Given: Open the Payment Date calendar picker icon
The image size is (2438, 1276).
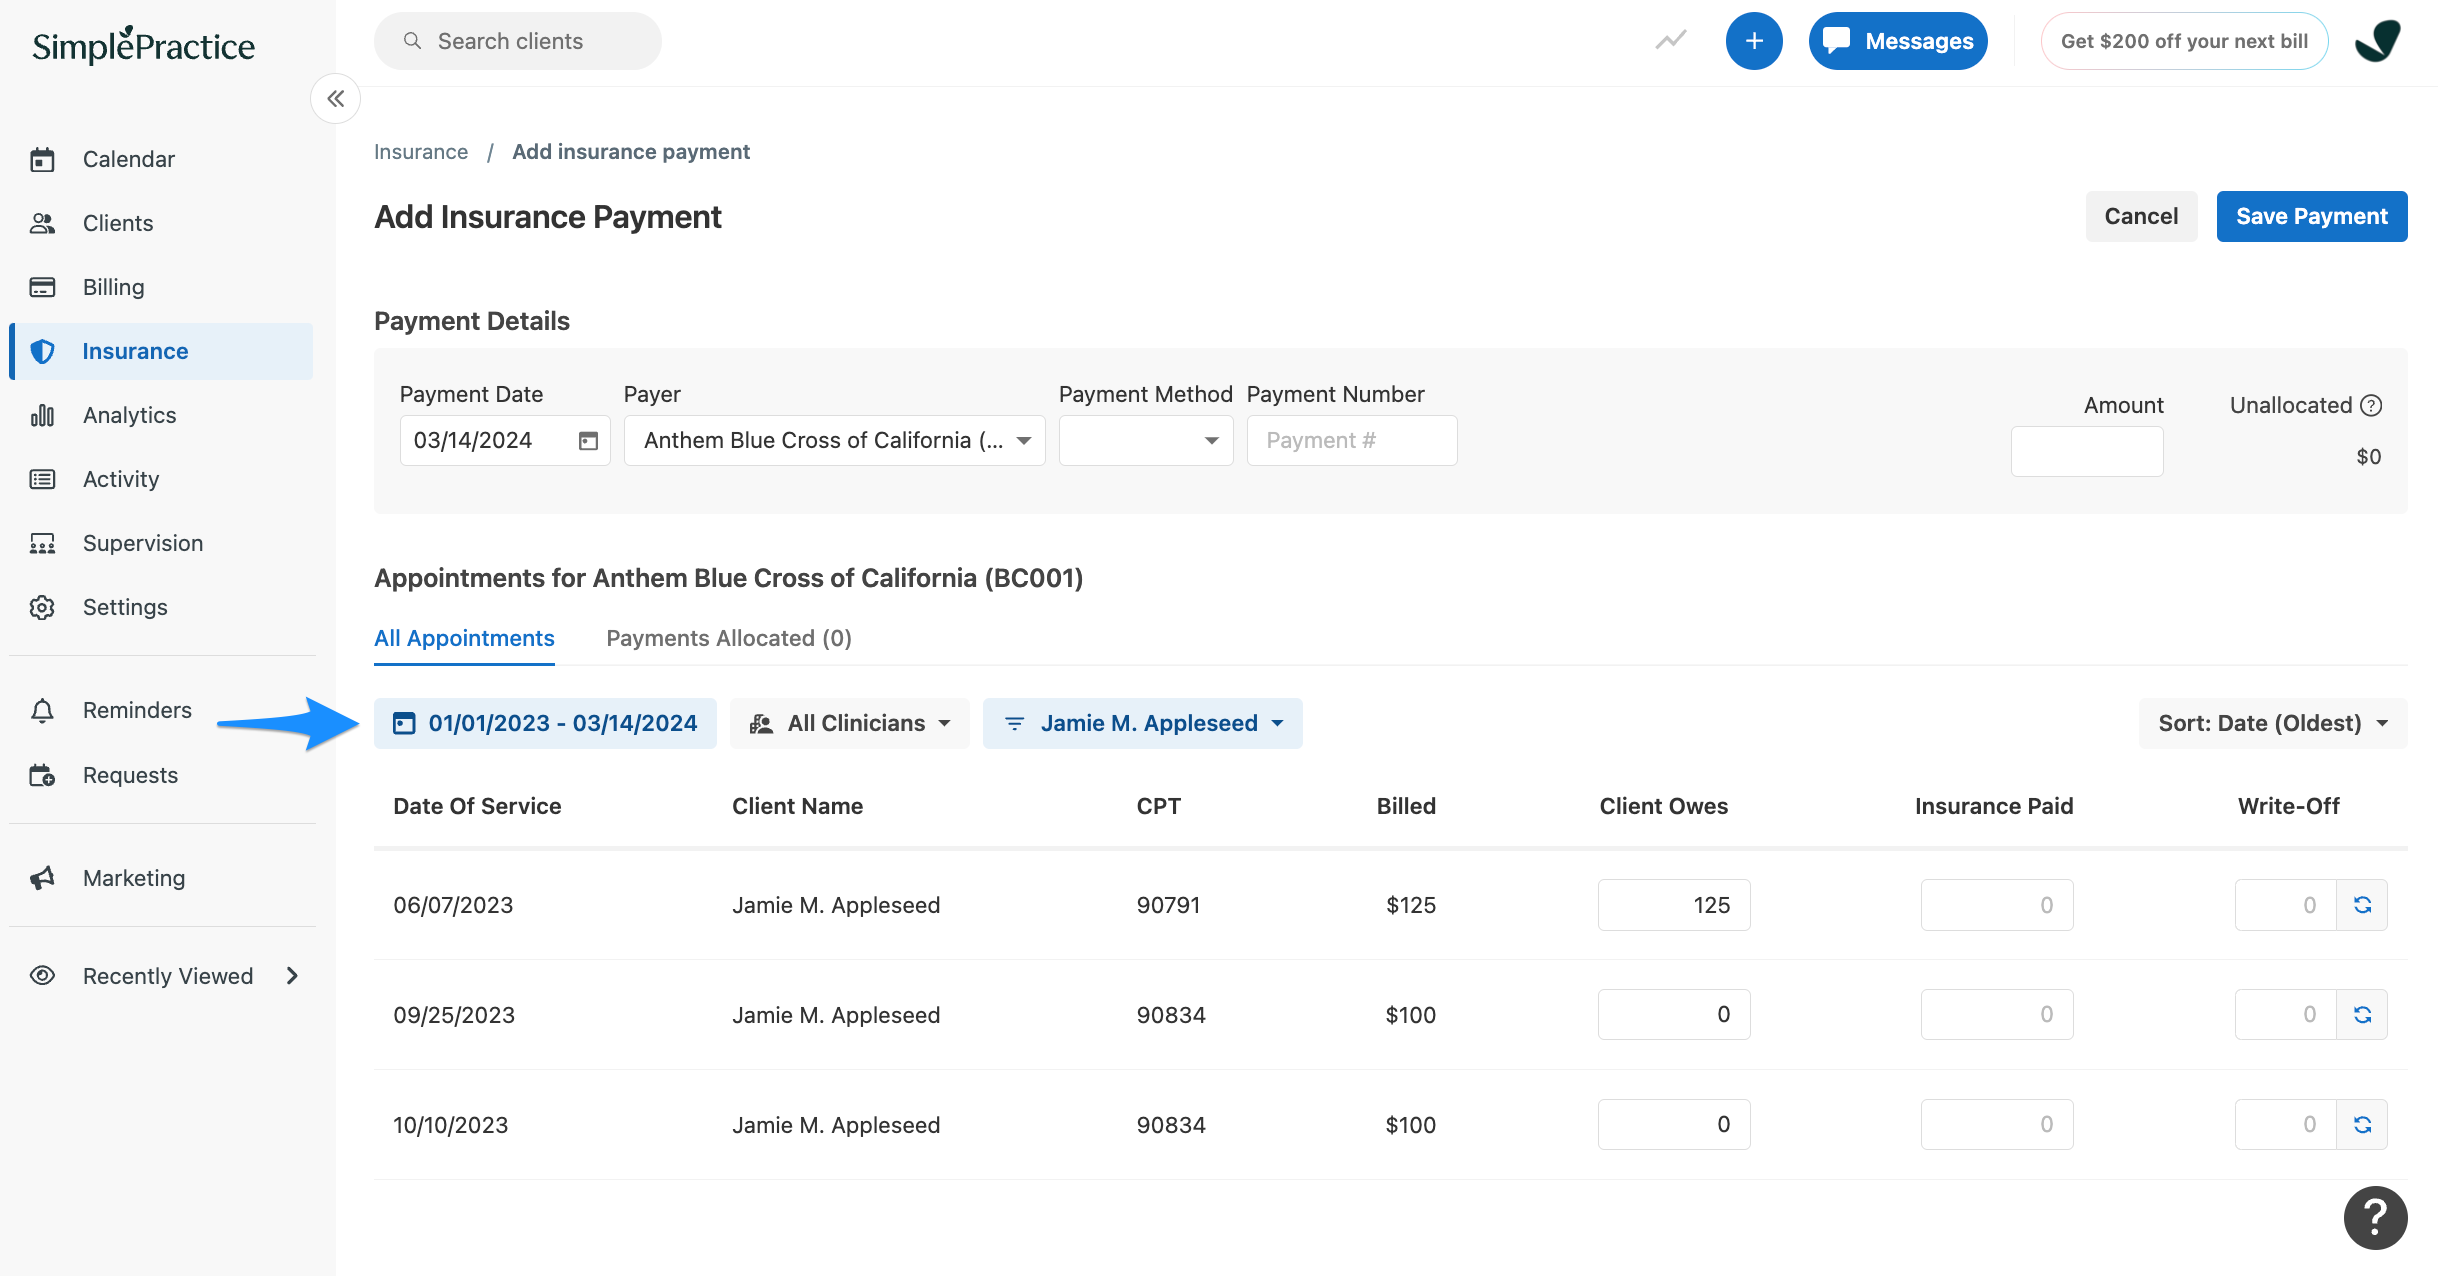Looking at the screenshot, I should tap(588, 440).
